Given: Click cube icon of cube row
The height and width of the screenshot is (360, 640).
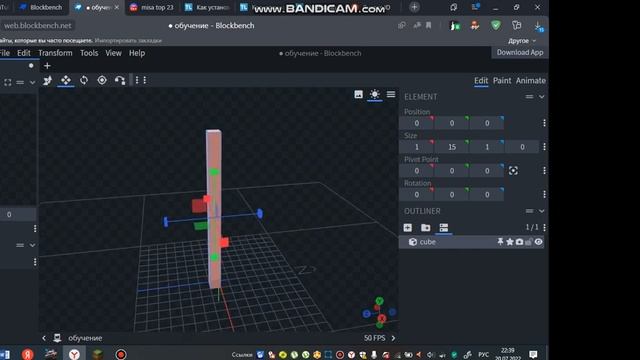Looking at the screenshot, I should point(413,242).
